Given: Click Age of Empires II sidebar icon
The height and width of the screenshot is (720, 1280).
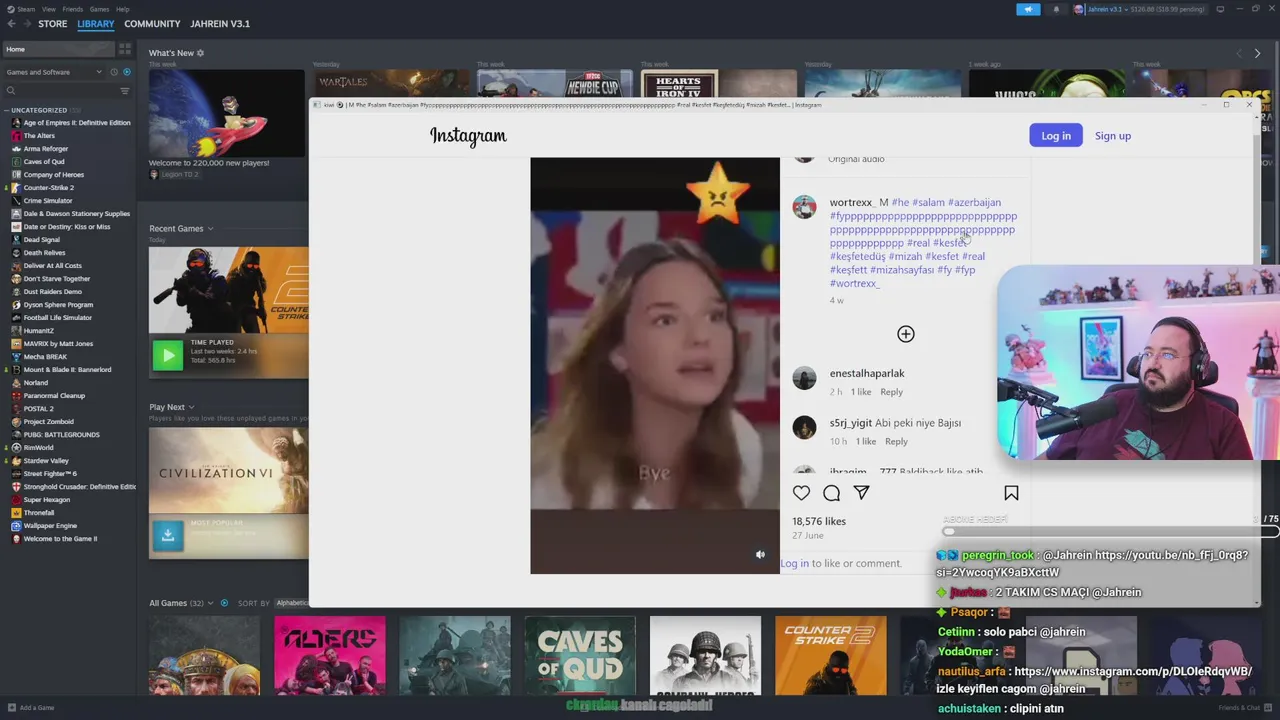Looking at the screenshot, I should (16, 123).
